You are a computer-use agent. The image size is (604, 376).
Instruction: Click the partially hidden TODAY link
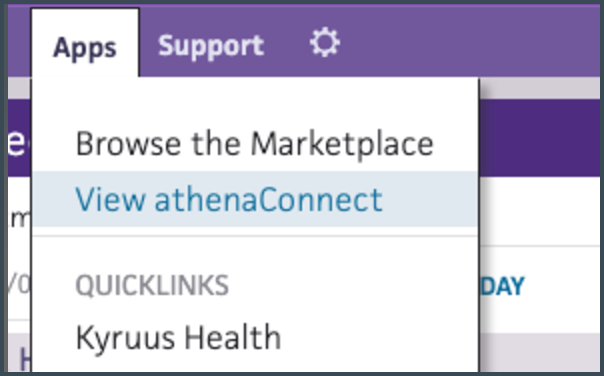tap(502, 286)
